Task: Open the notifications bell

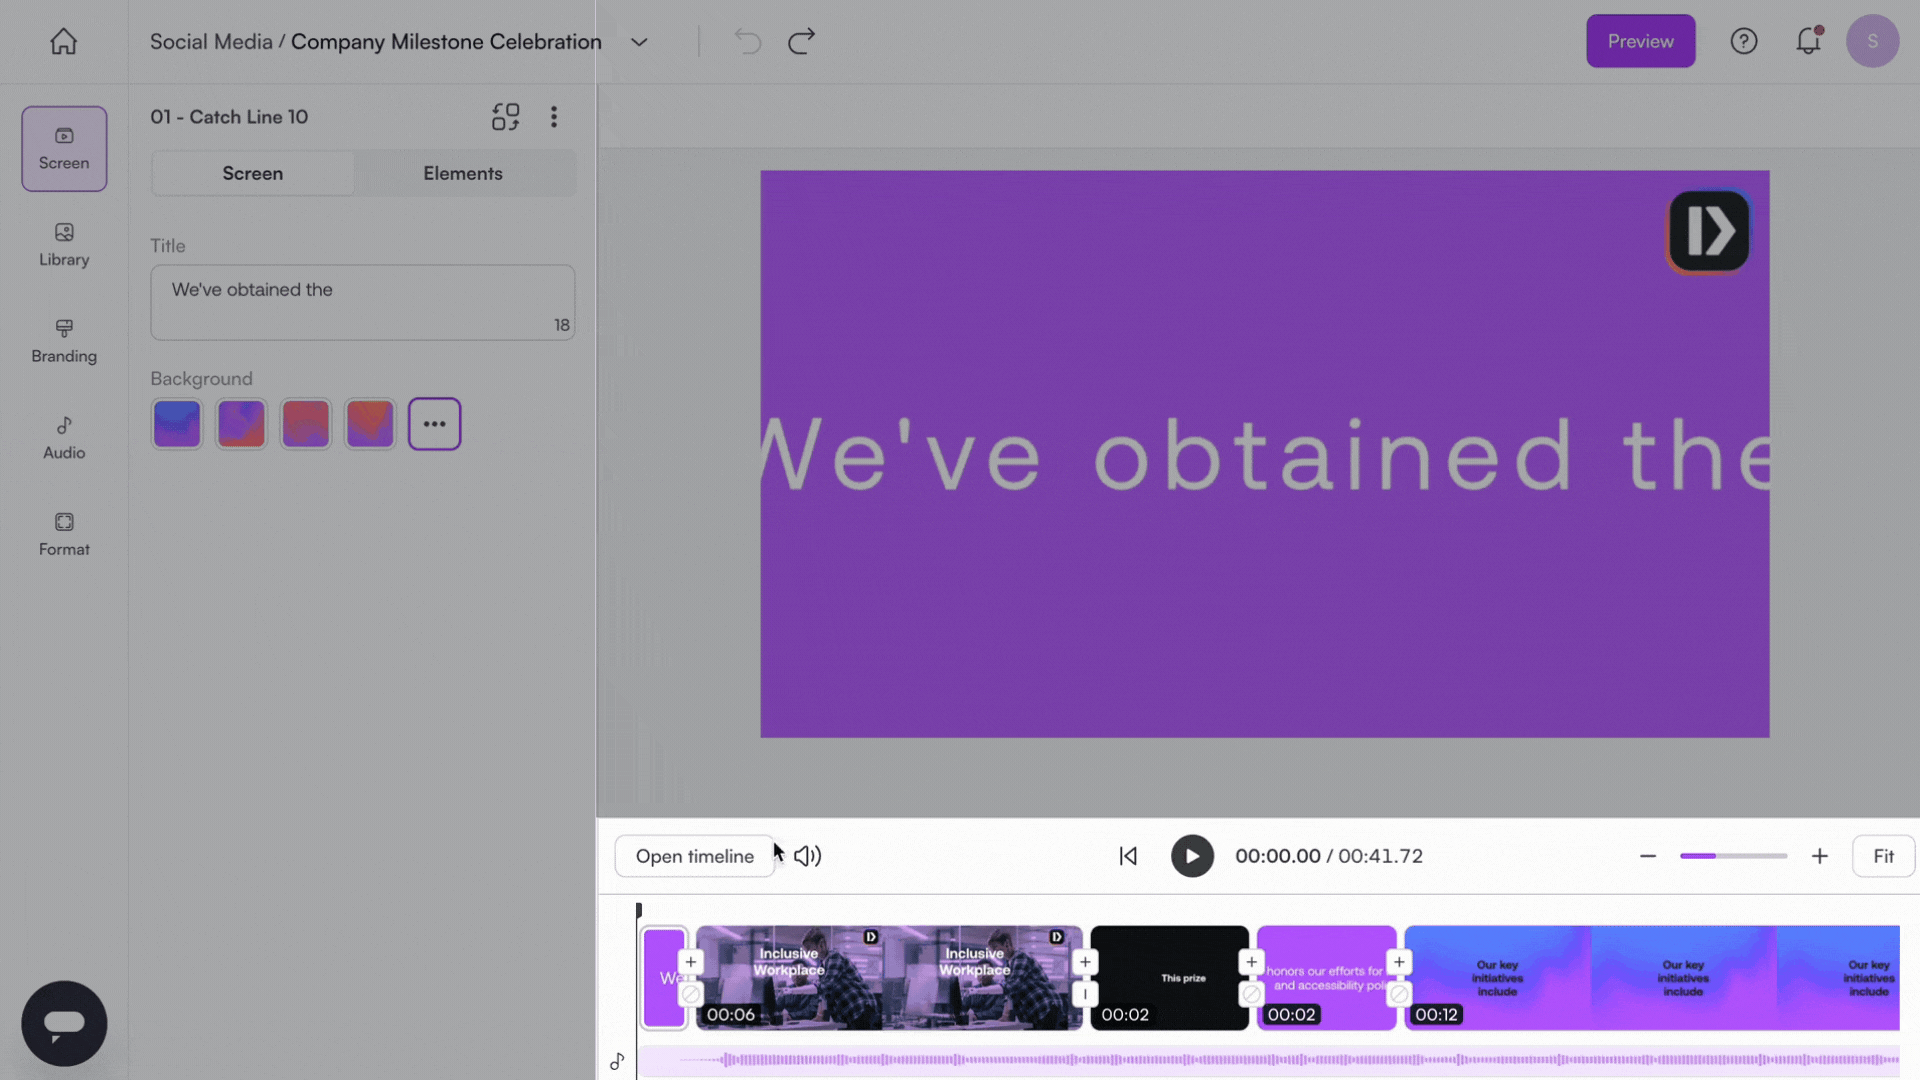Action: click(1808, 41)
